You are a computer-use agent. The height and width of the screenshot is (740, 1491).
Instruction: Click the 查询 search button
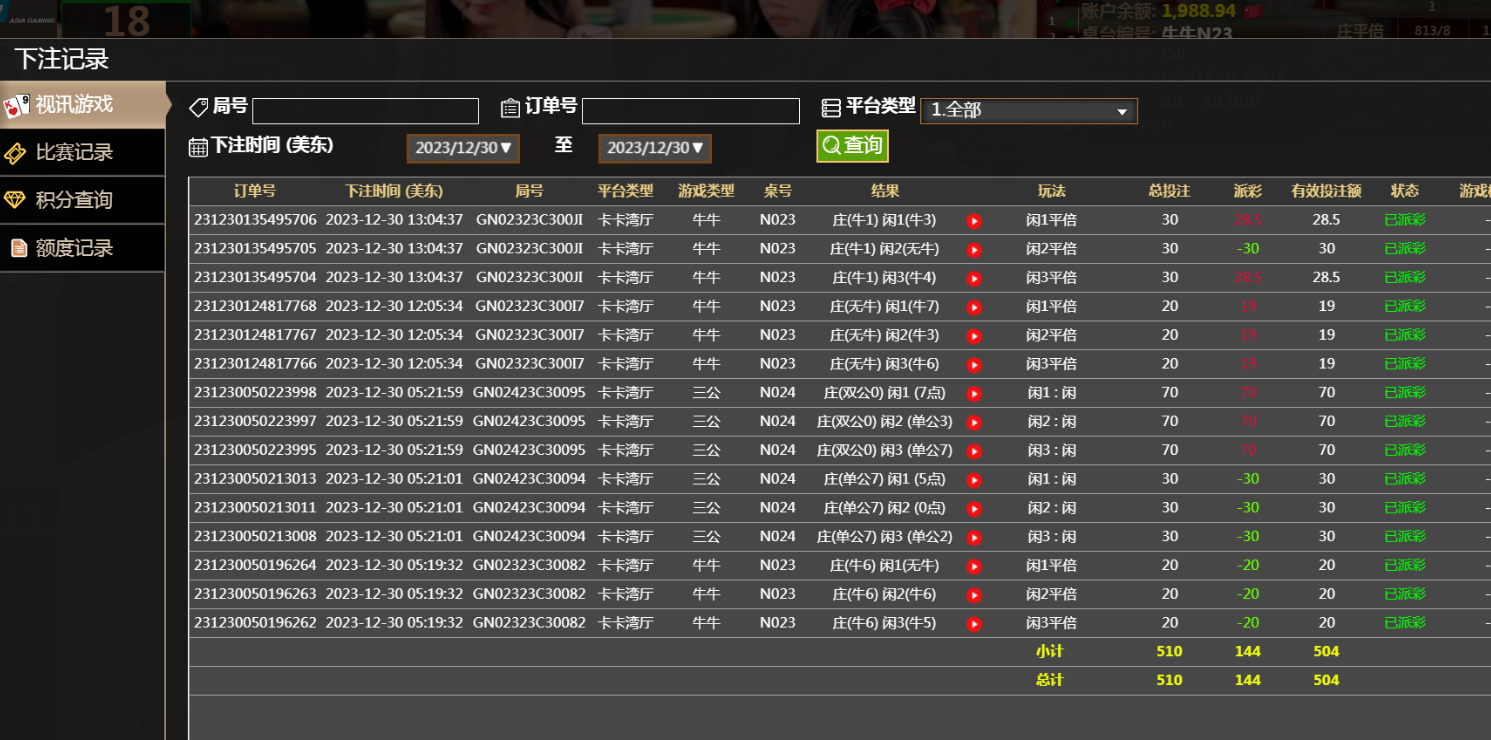coord(852,146)
